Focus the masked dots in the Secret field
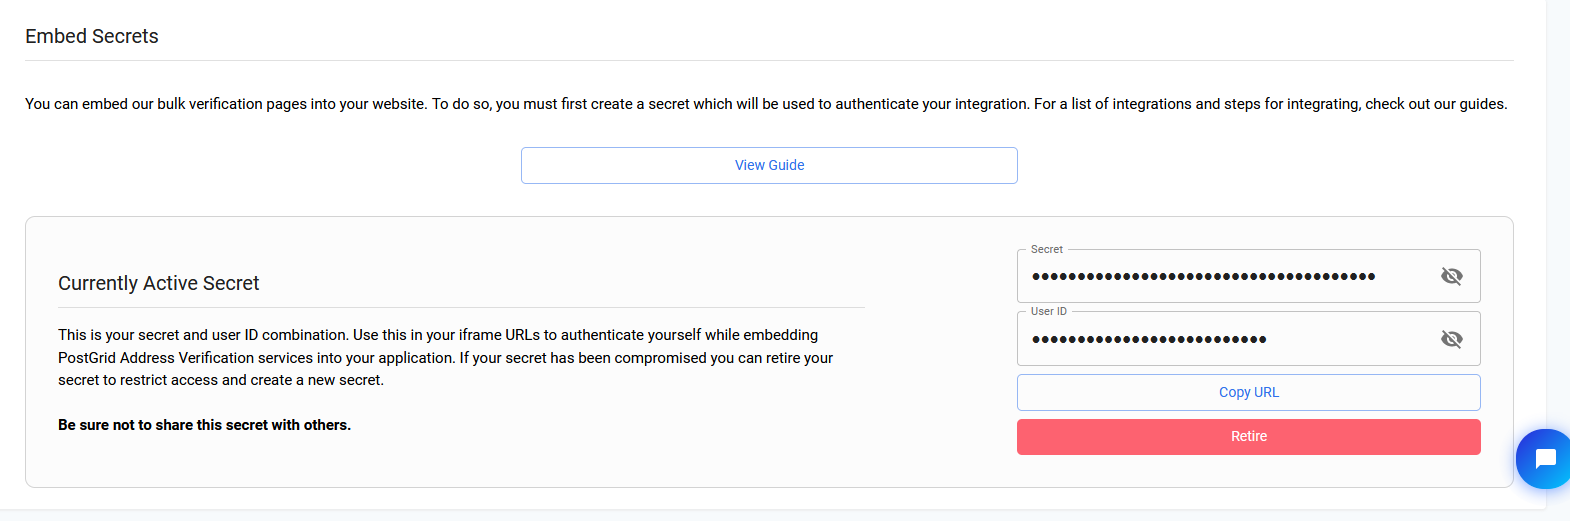This screenshot has width=1570, height=521. tap(1203, 276)
